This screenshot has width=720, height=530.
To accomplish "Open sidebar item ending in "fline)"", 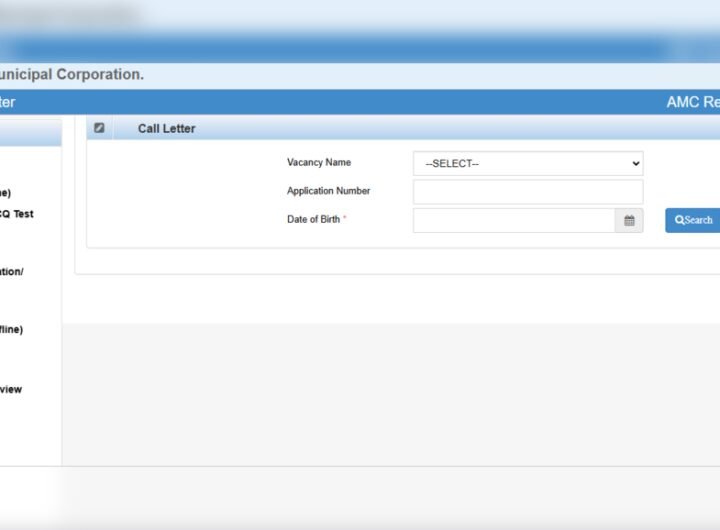I will (11, 330).
